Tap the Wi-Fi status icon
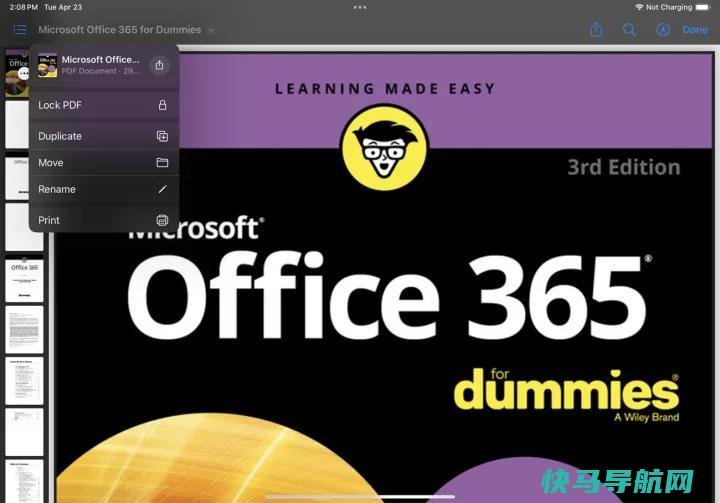This screenshot has width=720, height=503. [639, 7]
